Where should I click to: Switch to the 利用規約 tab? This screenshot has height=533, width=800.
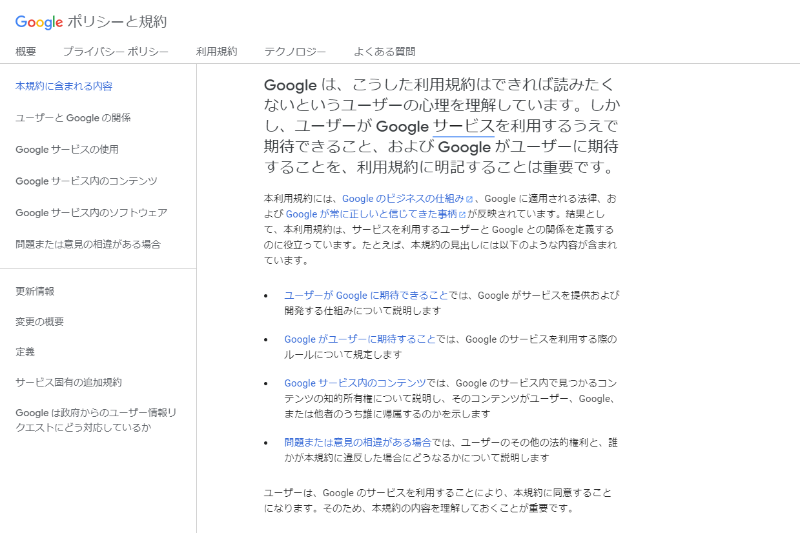[216, 52]
